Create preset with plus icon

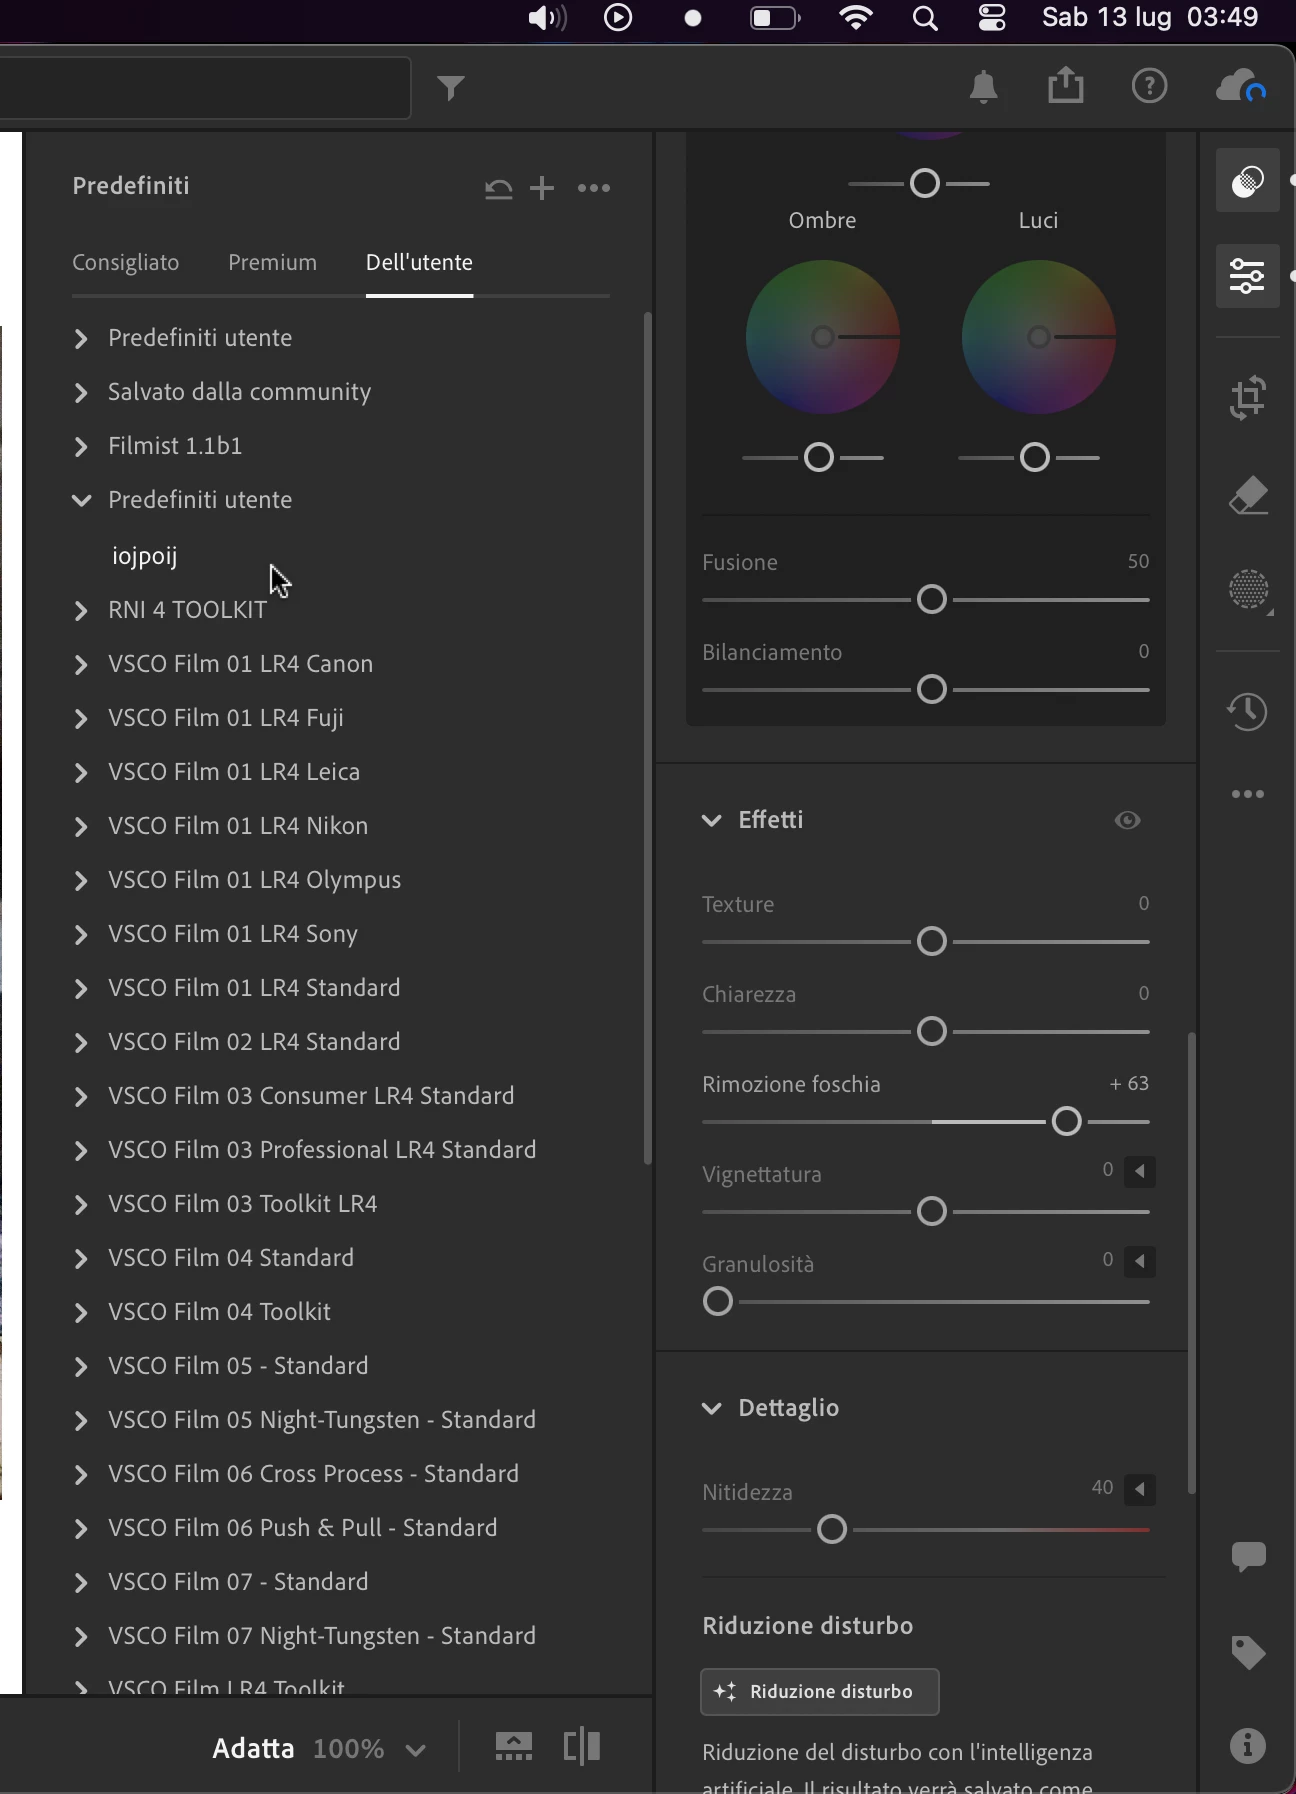[542, 188]
